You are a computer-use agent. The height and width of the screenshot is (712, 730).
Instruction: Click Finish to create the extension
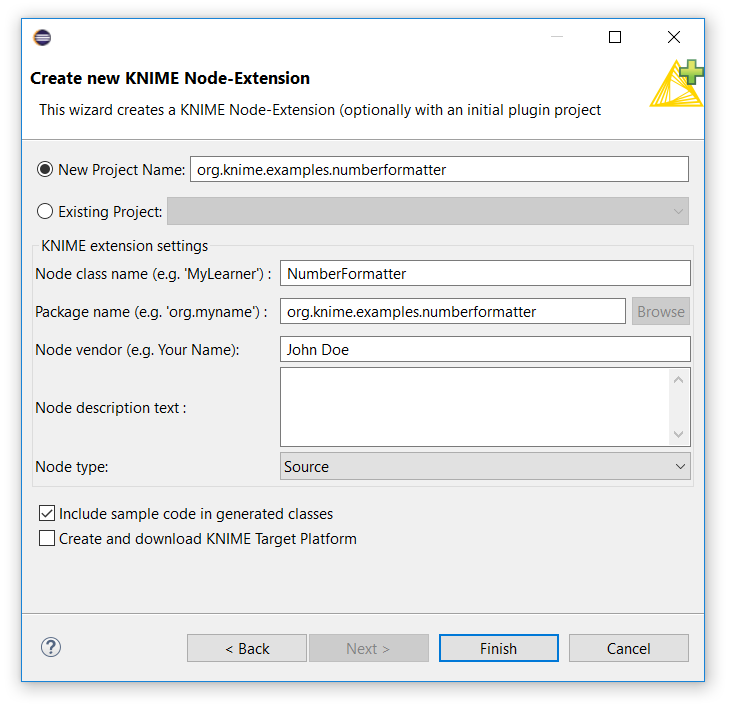click(x=499, y=648)
